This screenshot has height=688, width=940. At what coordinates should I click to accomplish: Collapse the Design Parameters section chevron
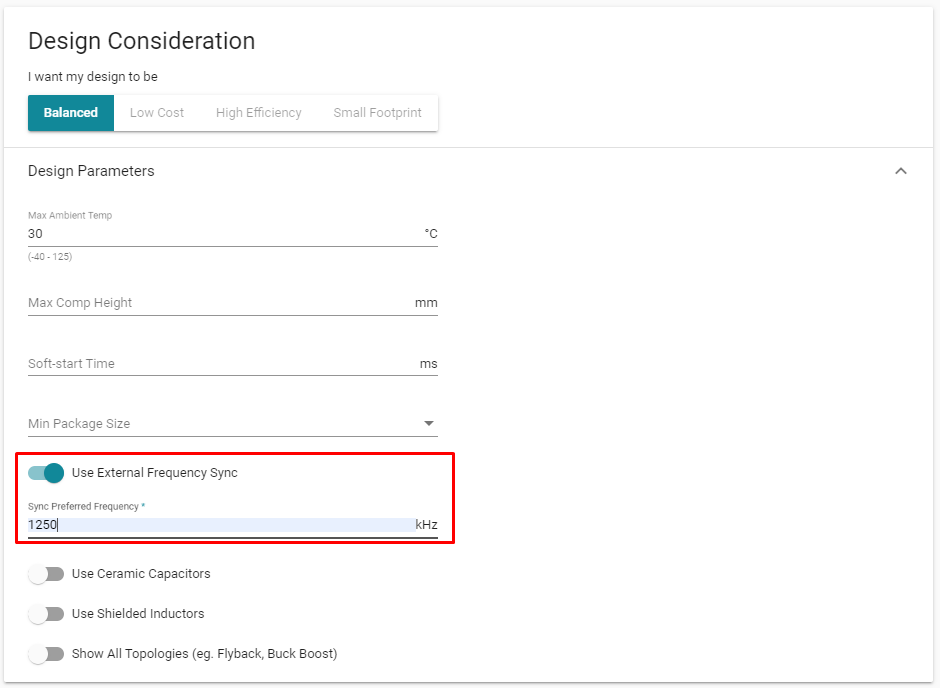[900, 171]
